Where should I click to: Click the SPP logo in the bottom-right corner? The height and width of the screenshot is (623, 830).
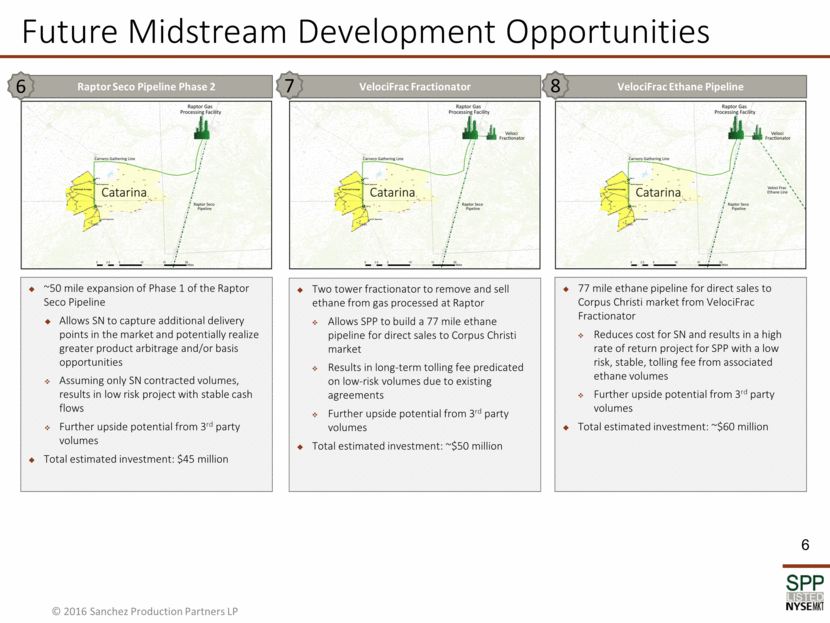[803, 583]
